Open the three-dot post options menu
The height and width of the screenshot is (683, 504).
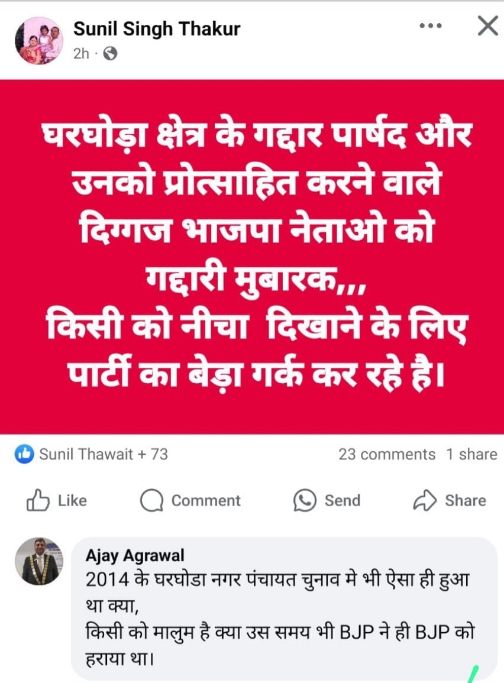(x=430, y=26)
